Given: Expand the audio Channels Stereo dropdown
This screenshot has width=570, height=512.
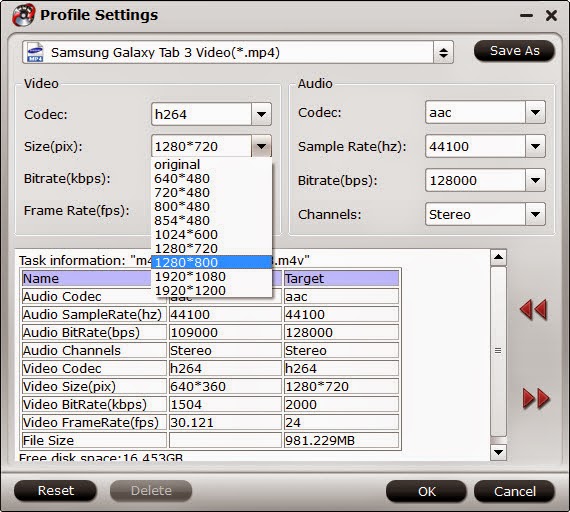Looking at the screenshot, I should [x=535, y=214].
